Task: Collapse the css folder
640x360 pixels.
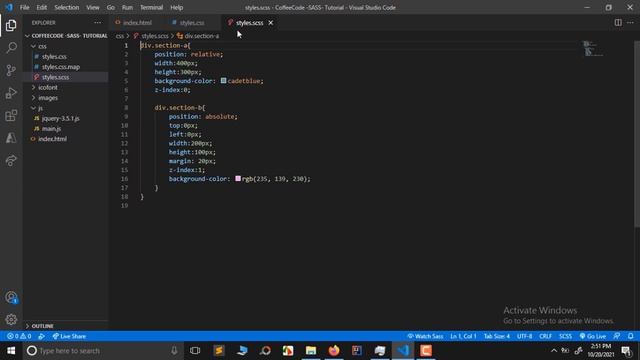Action: pos(66,47)
